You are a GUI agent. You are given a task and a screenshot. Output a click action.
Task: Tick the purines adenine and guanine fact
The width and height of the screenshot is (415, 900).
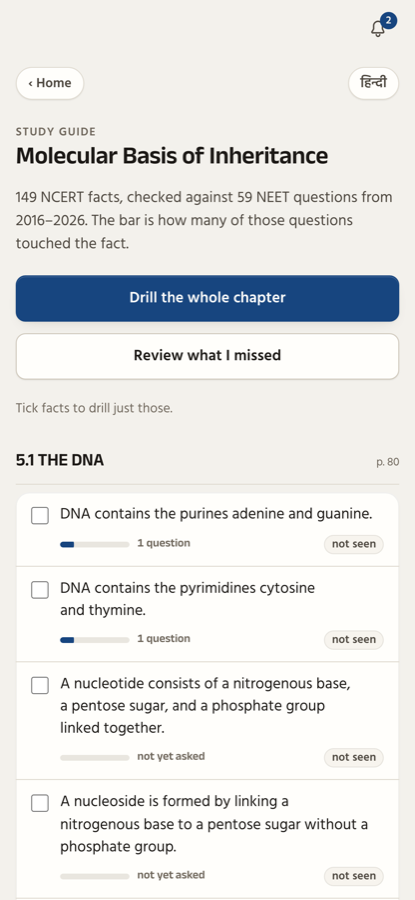40,515
